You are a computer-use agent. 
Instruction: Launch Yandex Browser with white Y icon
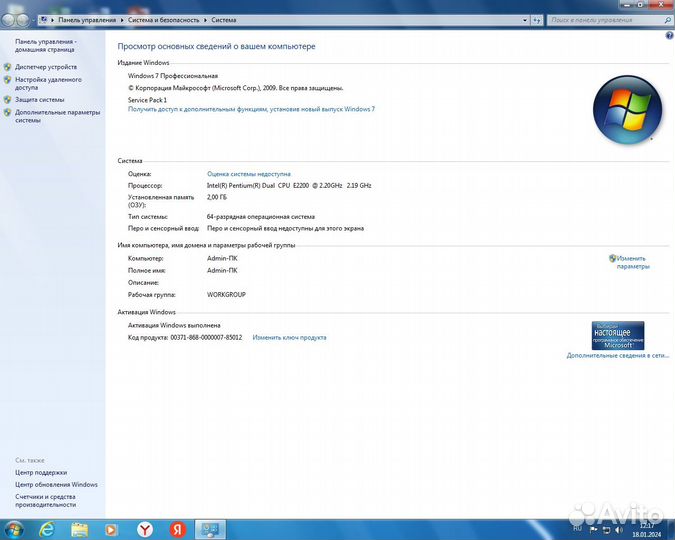pyautogui.click(x=145, y=530)
